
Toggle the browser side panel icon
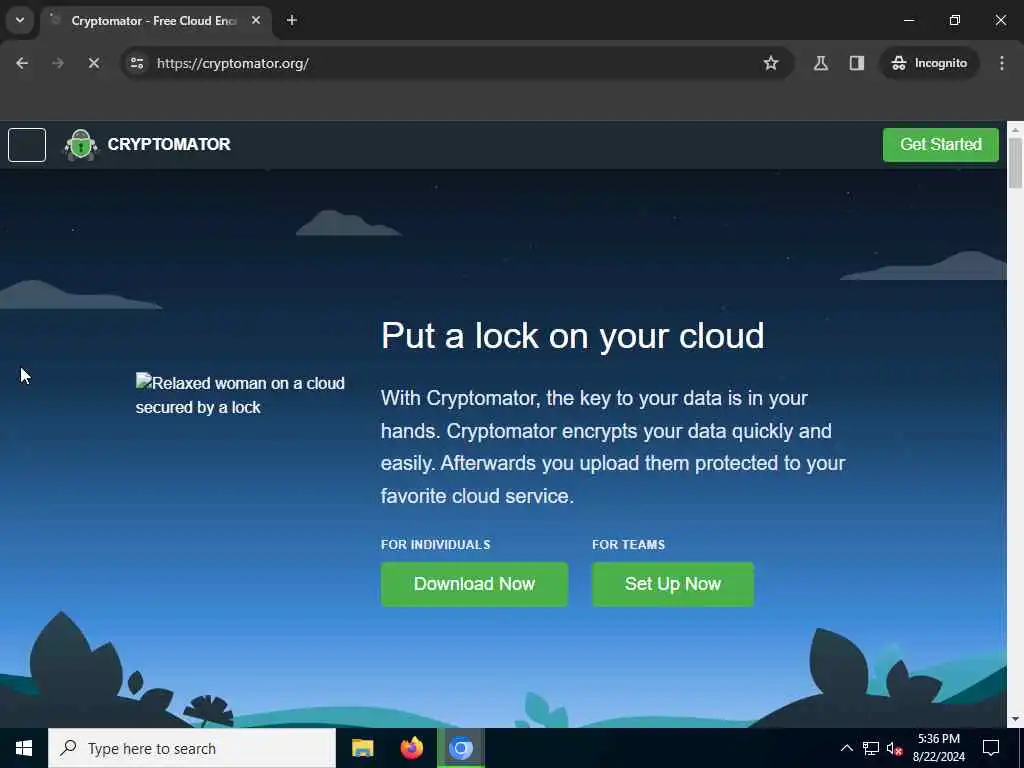coord(856,63)
